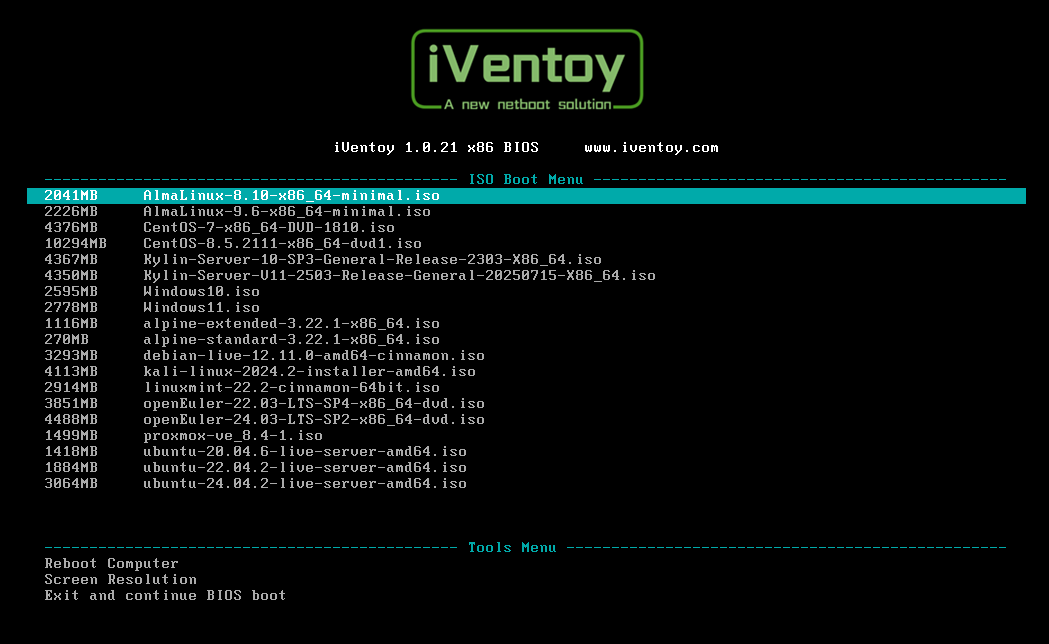Click the iVentoy logo at top
This screenshot has height=644, width=1049.
pyautogui.click(x=526, y=69)
